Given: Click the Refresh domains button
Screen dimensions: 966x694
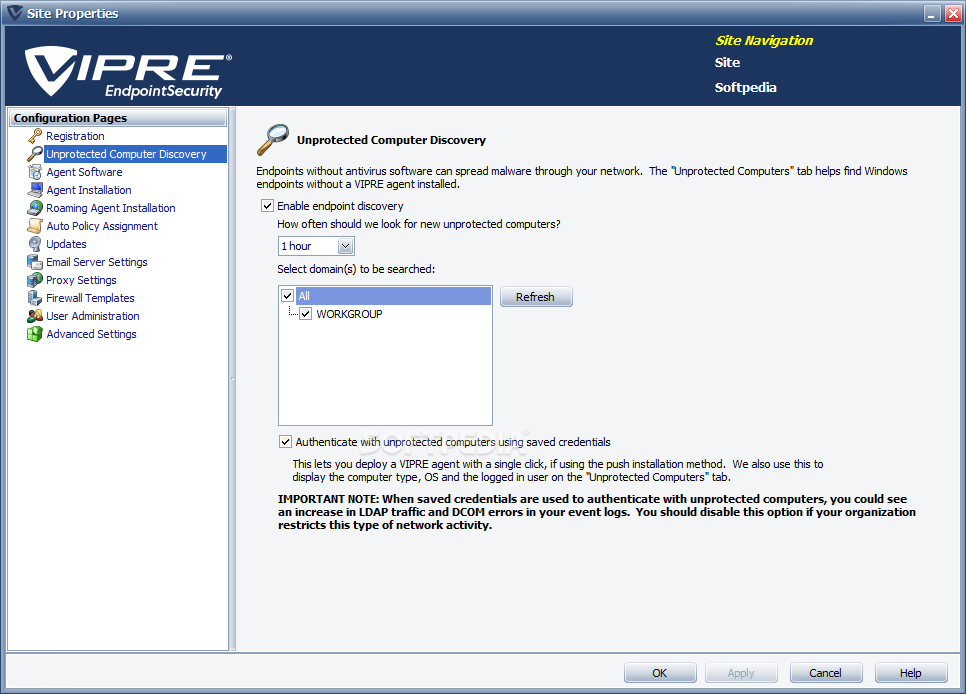Looking at the screenshot, I should pos(535,296).
